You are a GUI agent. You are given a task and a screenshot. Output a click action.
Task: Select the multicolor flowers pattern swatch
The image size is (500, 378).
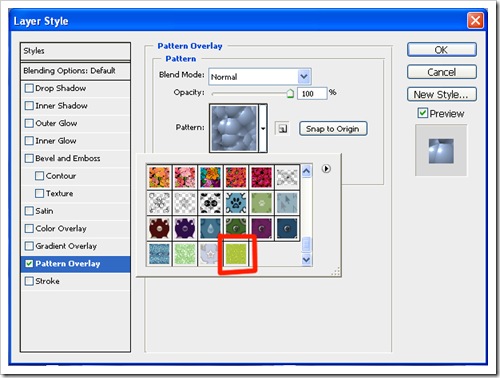(x=211, y=177)
